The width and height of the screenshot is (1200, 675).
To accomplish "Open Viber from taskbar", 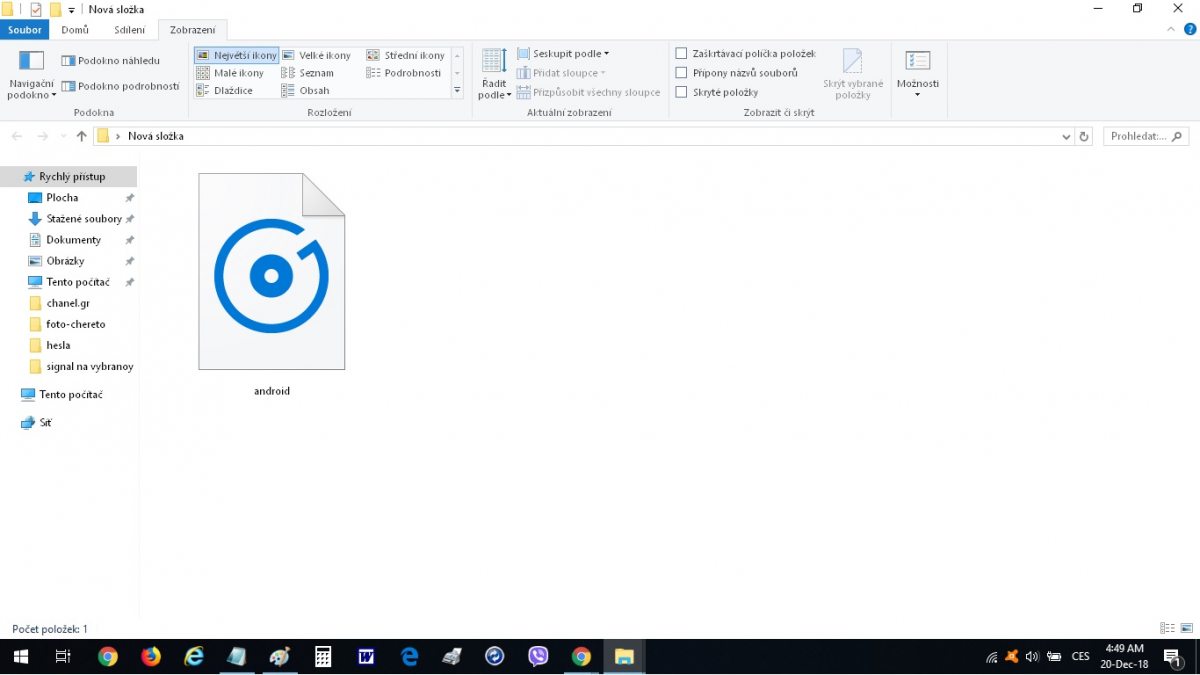I will coord(538,657).
